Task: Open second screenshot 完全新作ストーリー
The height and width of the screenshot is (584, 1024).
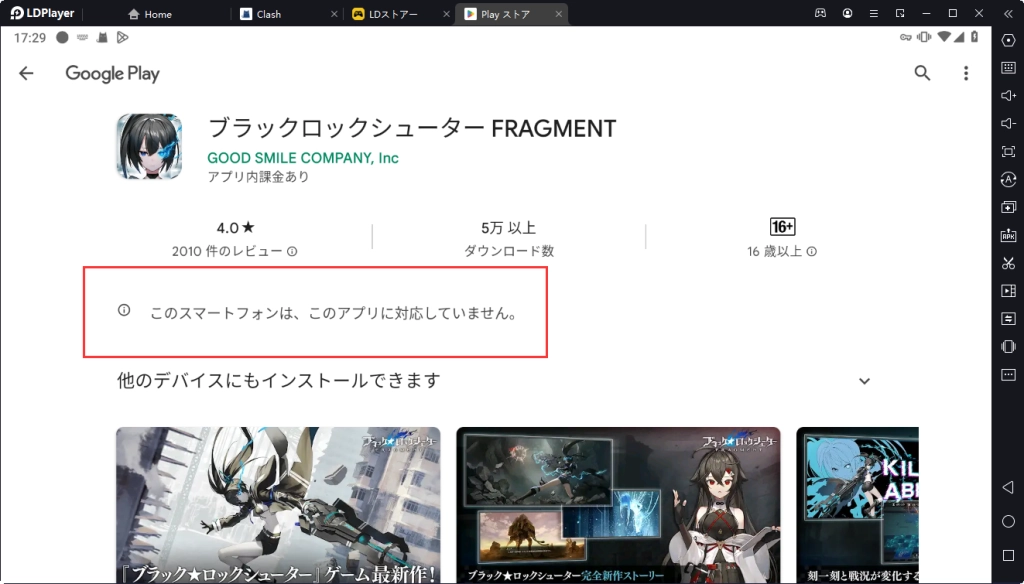Action: pyautogui.click(x=618, y=505)
